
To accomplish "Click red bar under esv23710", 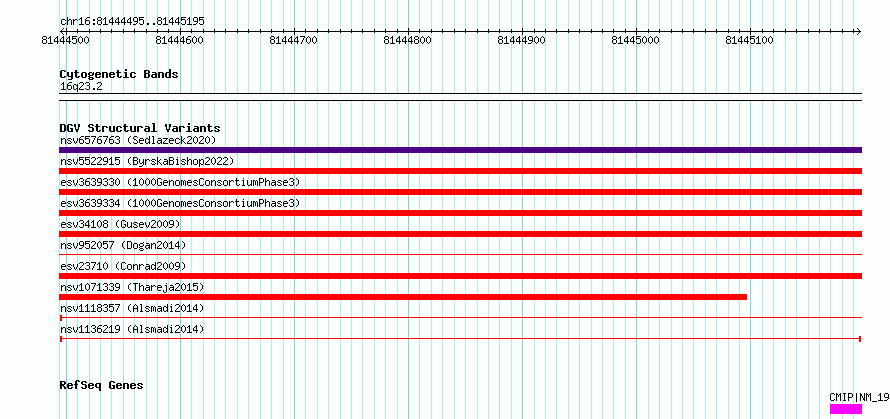I will (x=460, y=276).
